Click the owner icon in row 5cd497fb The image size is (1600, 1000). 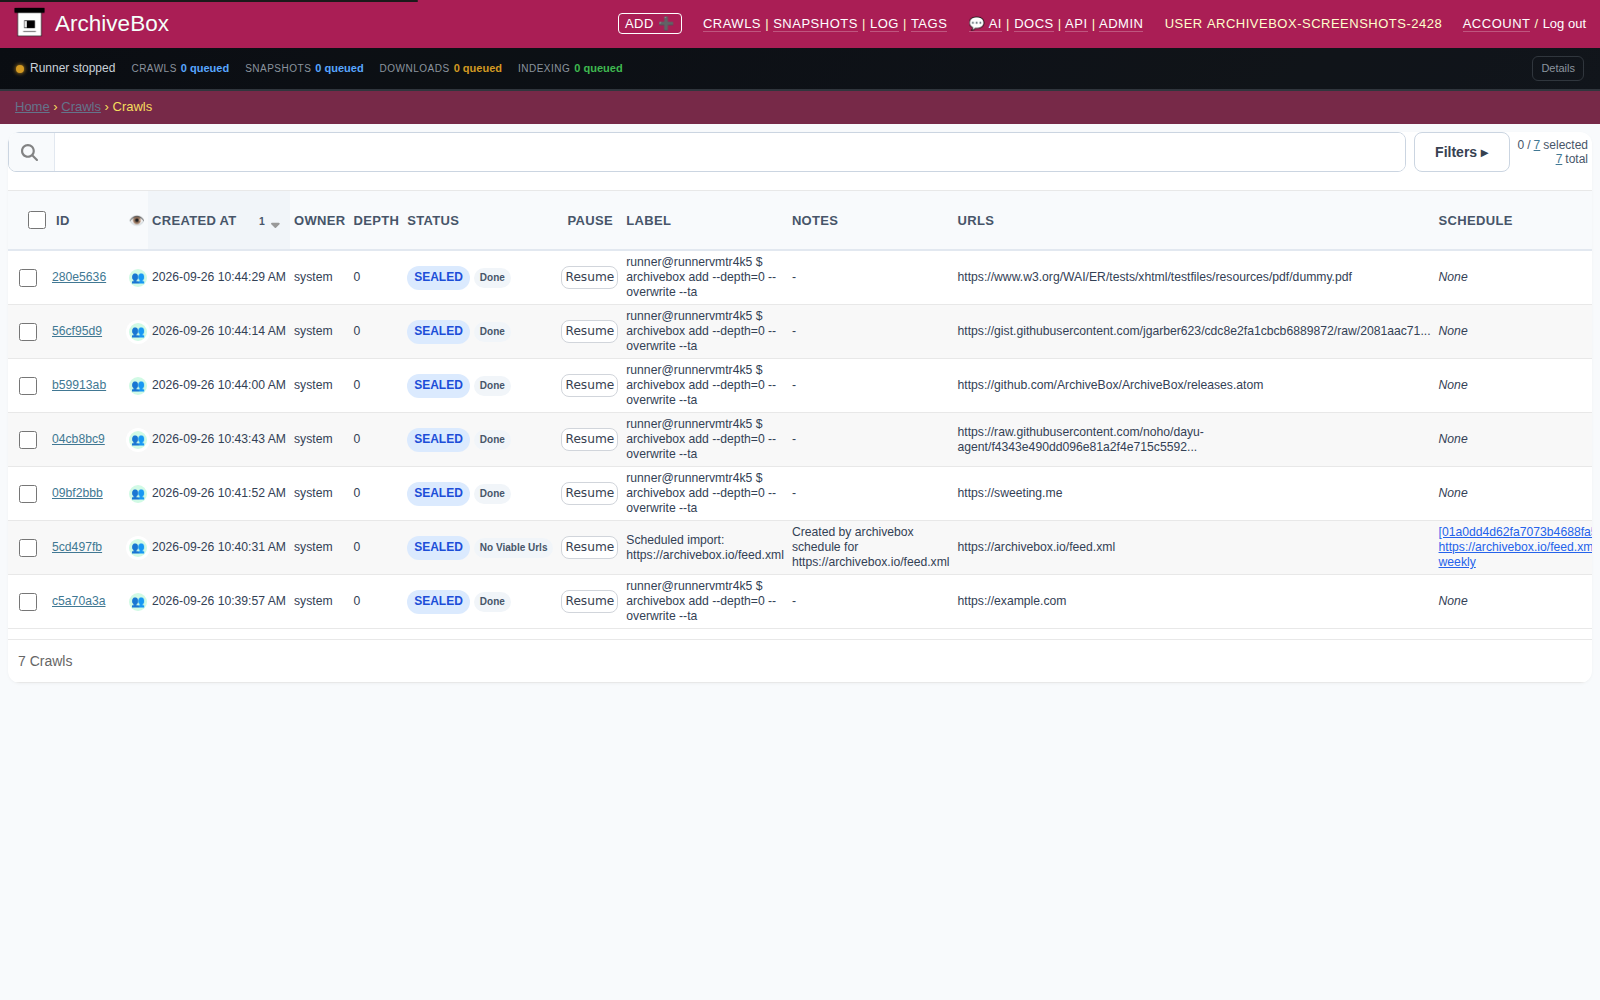pyautogui.click(x=138, y=548)
